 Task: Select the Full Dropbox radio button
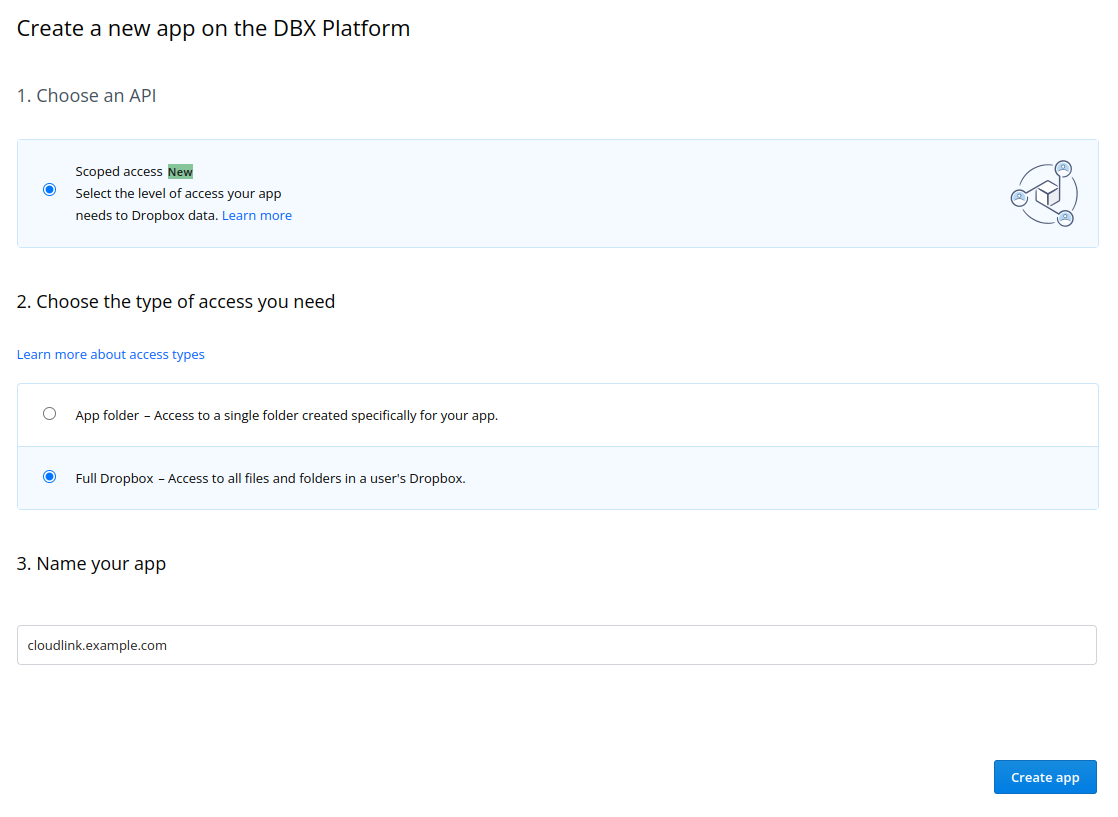click(50, 477)
